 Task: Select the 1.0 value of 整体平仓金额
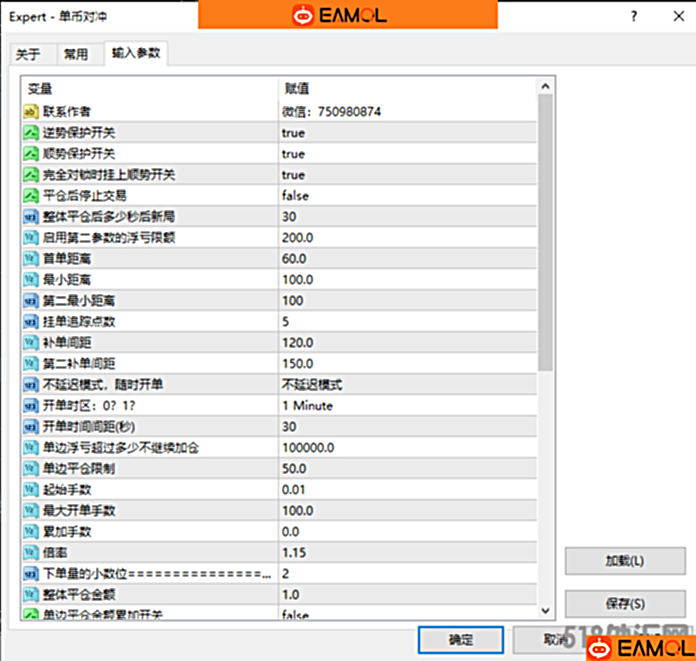pyautogui.click(x=407, y=595)
